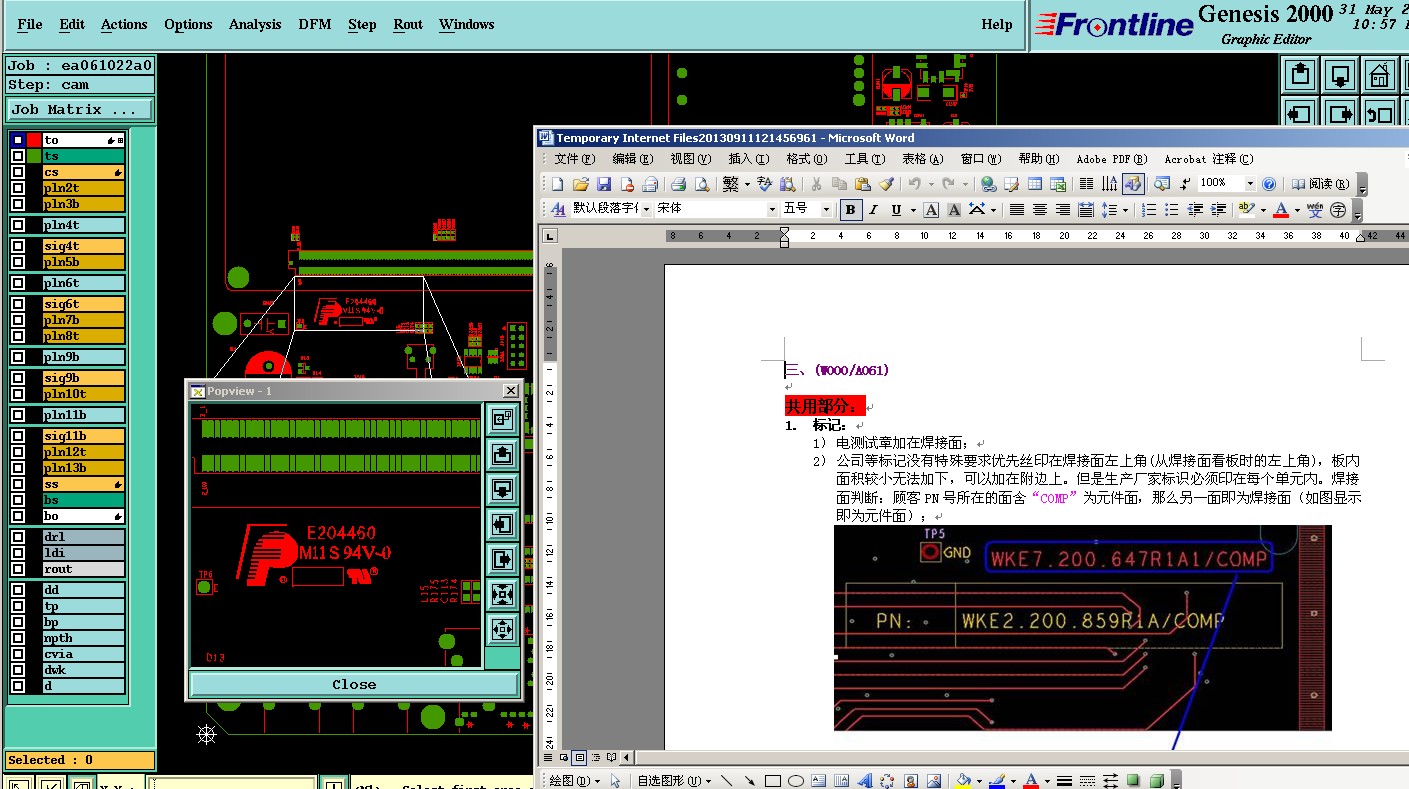This screenshot has width=1409, height=789.
Task: Click Popview pan-left icon
Action: [502, 524]
